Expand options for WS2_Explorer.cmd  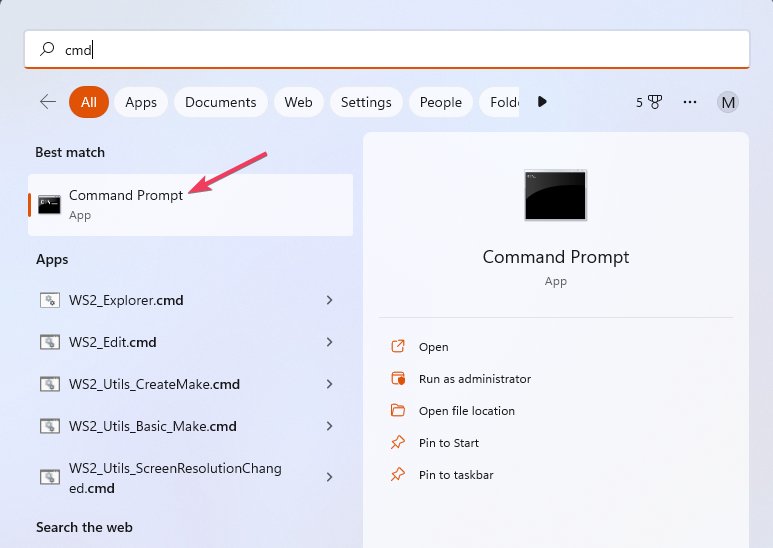click(329, 300)
